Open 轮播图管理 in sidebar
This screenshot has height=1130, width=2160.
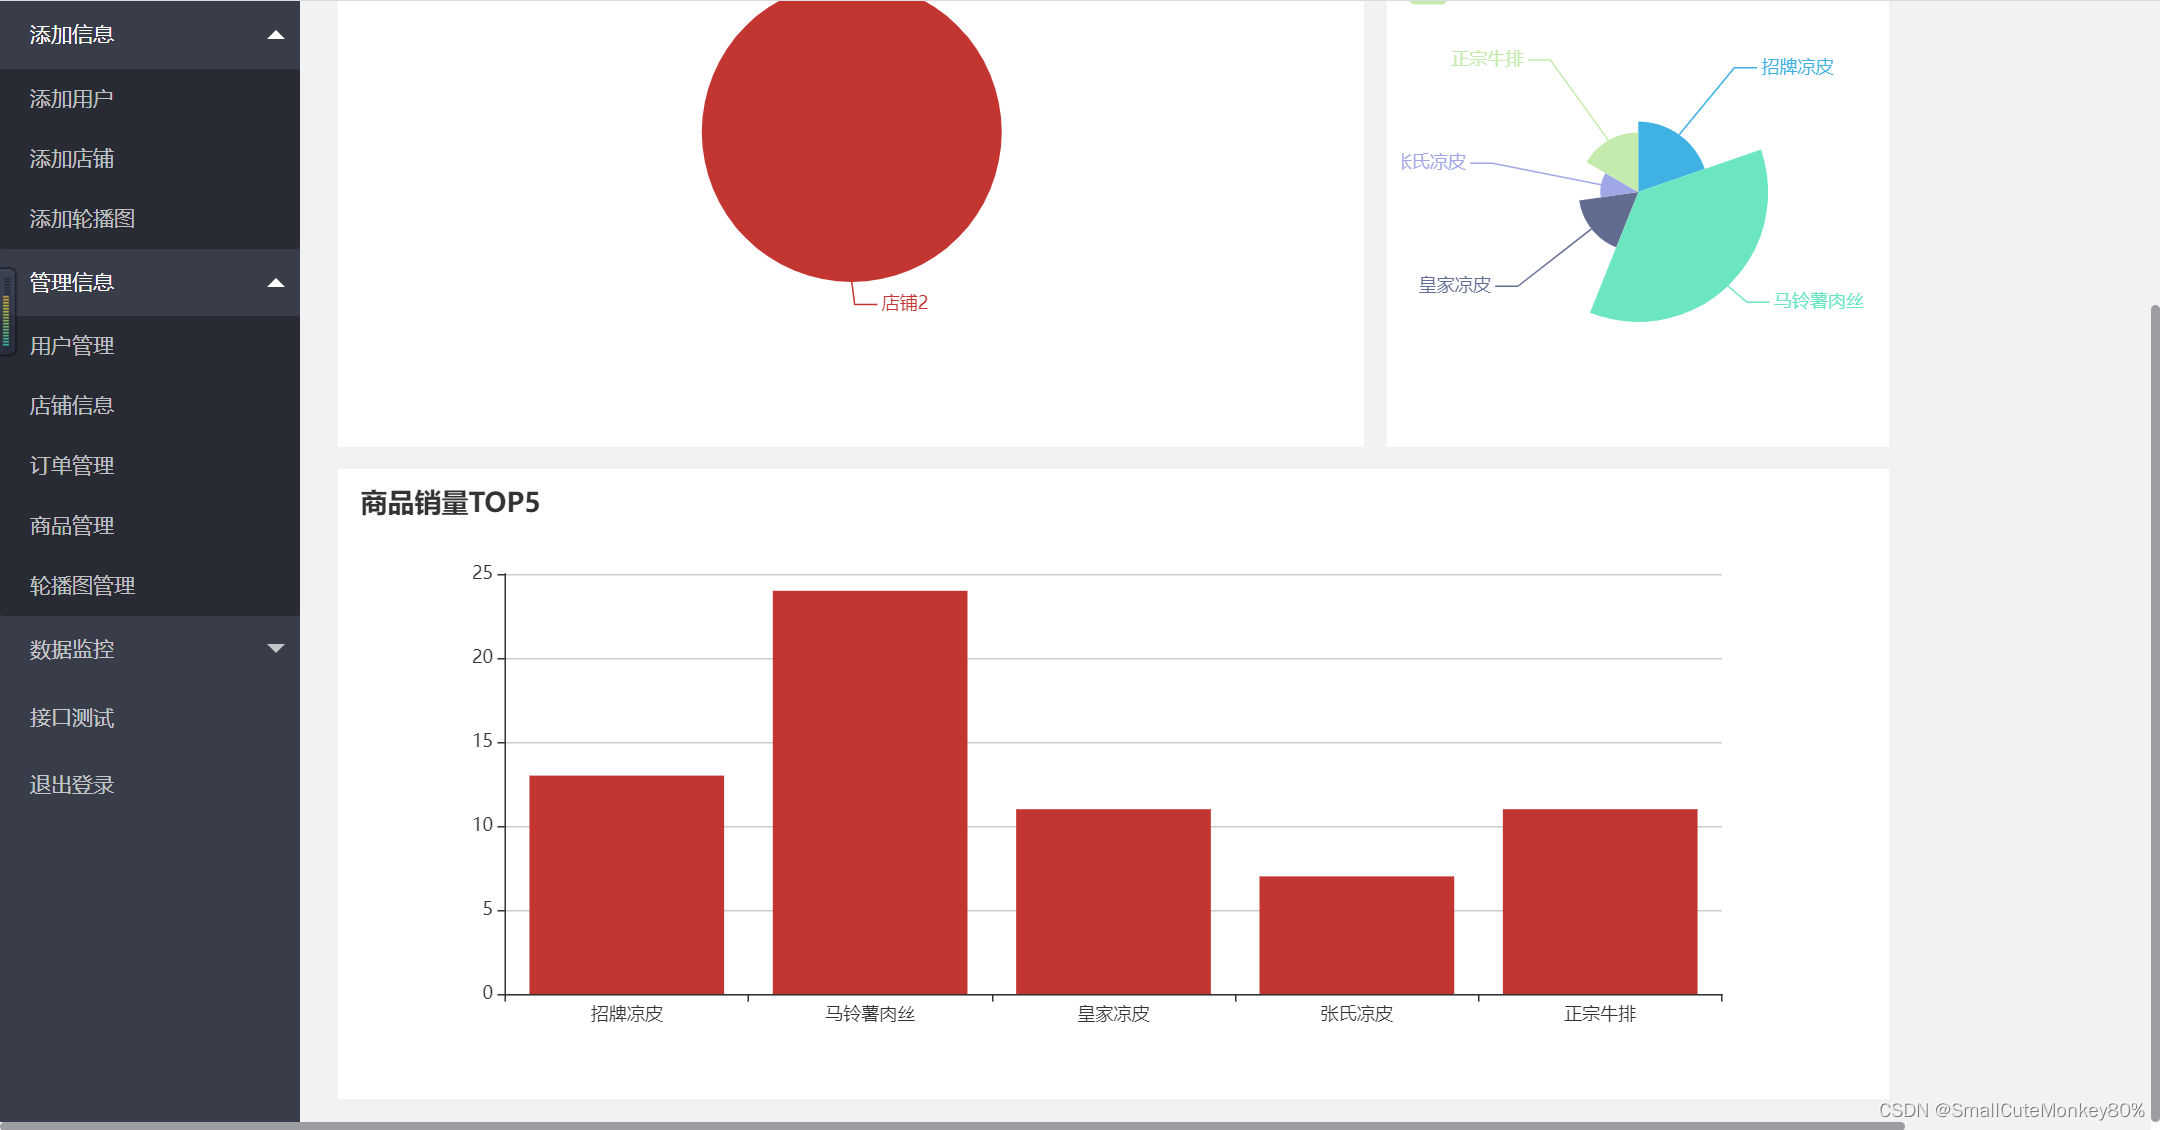(150, 586)
